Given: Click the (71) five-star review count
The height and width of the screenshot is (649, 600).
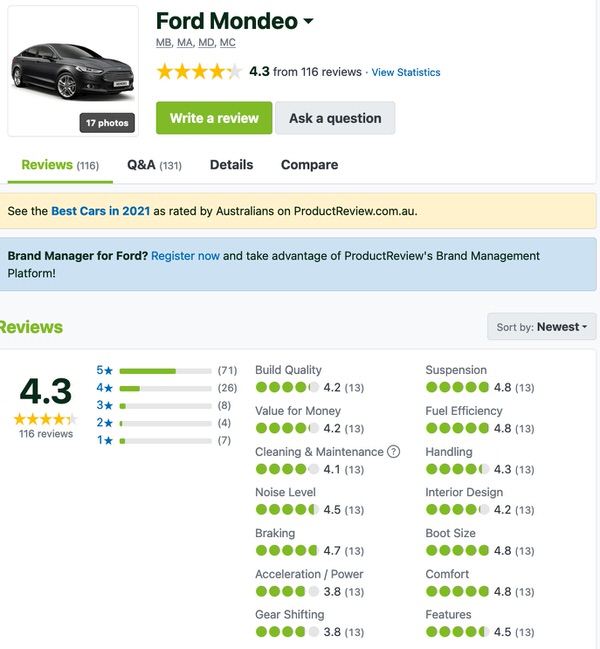Looking at the screenshot, I should pos(228,370).
